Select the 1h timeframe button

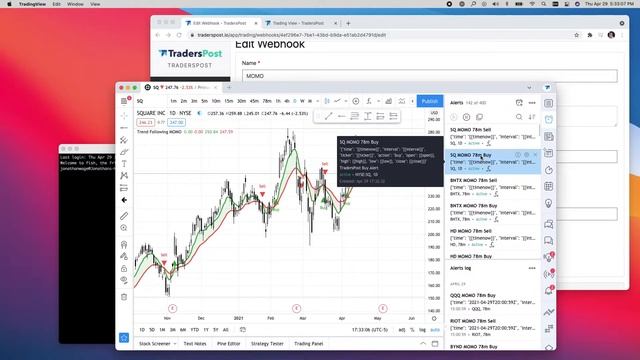pos(278,101)
